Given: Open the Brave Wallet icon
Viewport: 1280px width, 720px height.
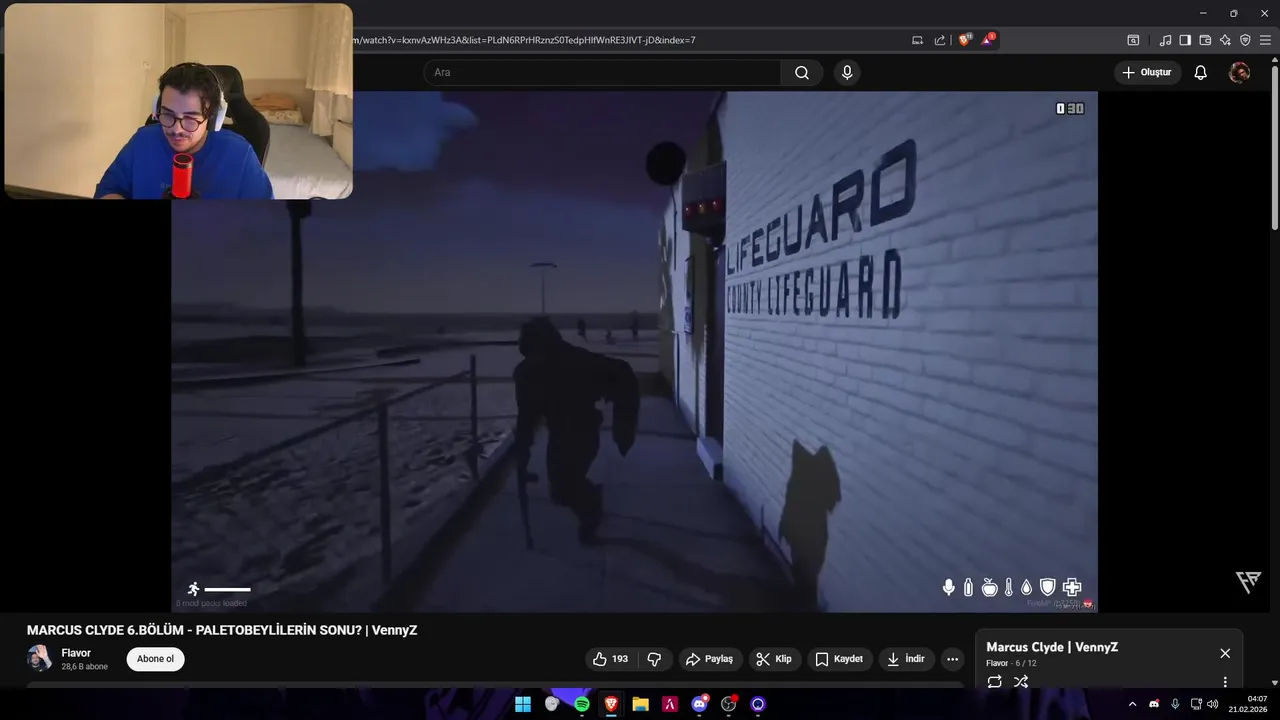Looking at the screenshot, I should click(x=1205, y=40).
